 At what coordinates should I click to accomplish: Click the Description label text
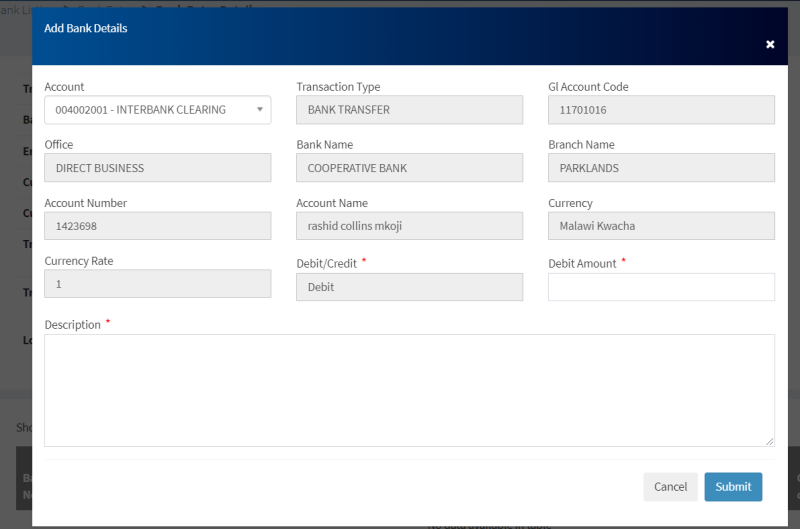[x=72, y=325]
